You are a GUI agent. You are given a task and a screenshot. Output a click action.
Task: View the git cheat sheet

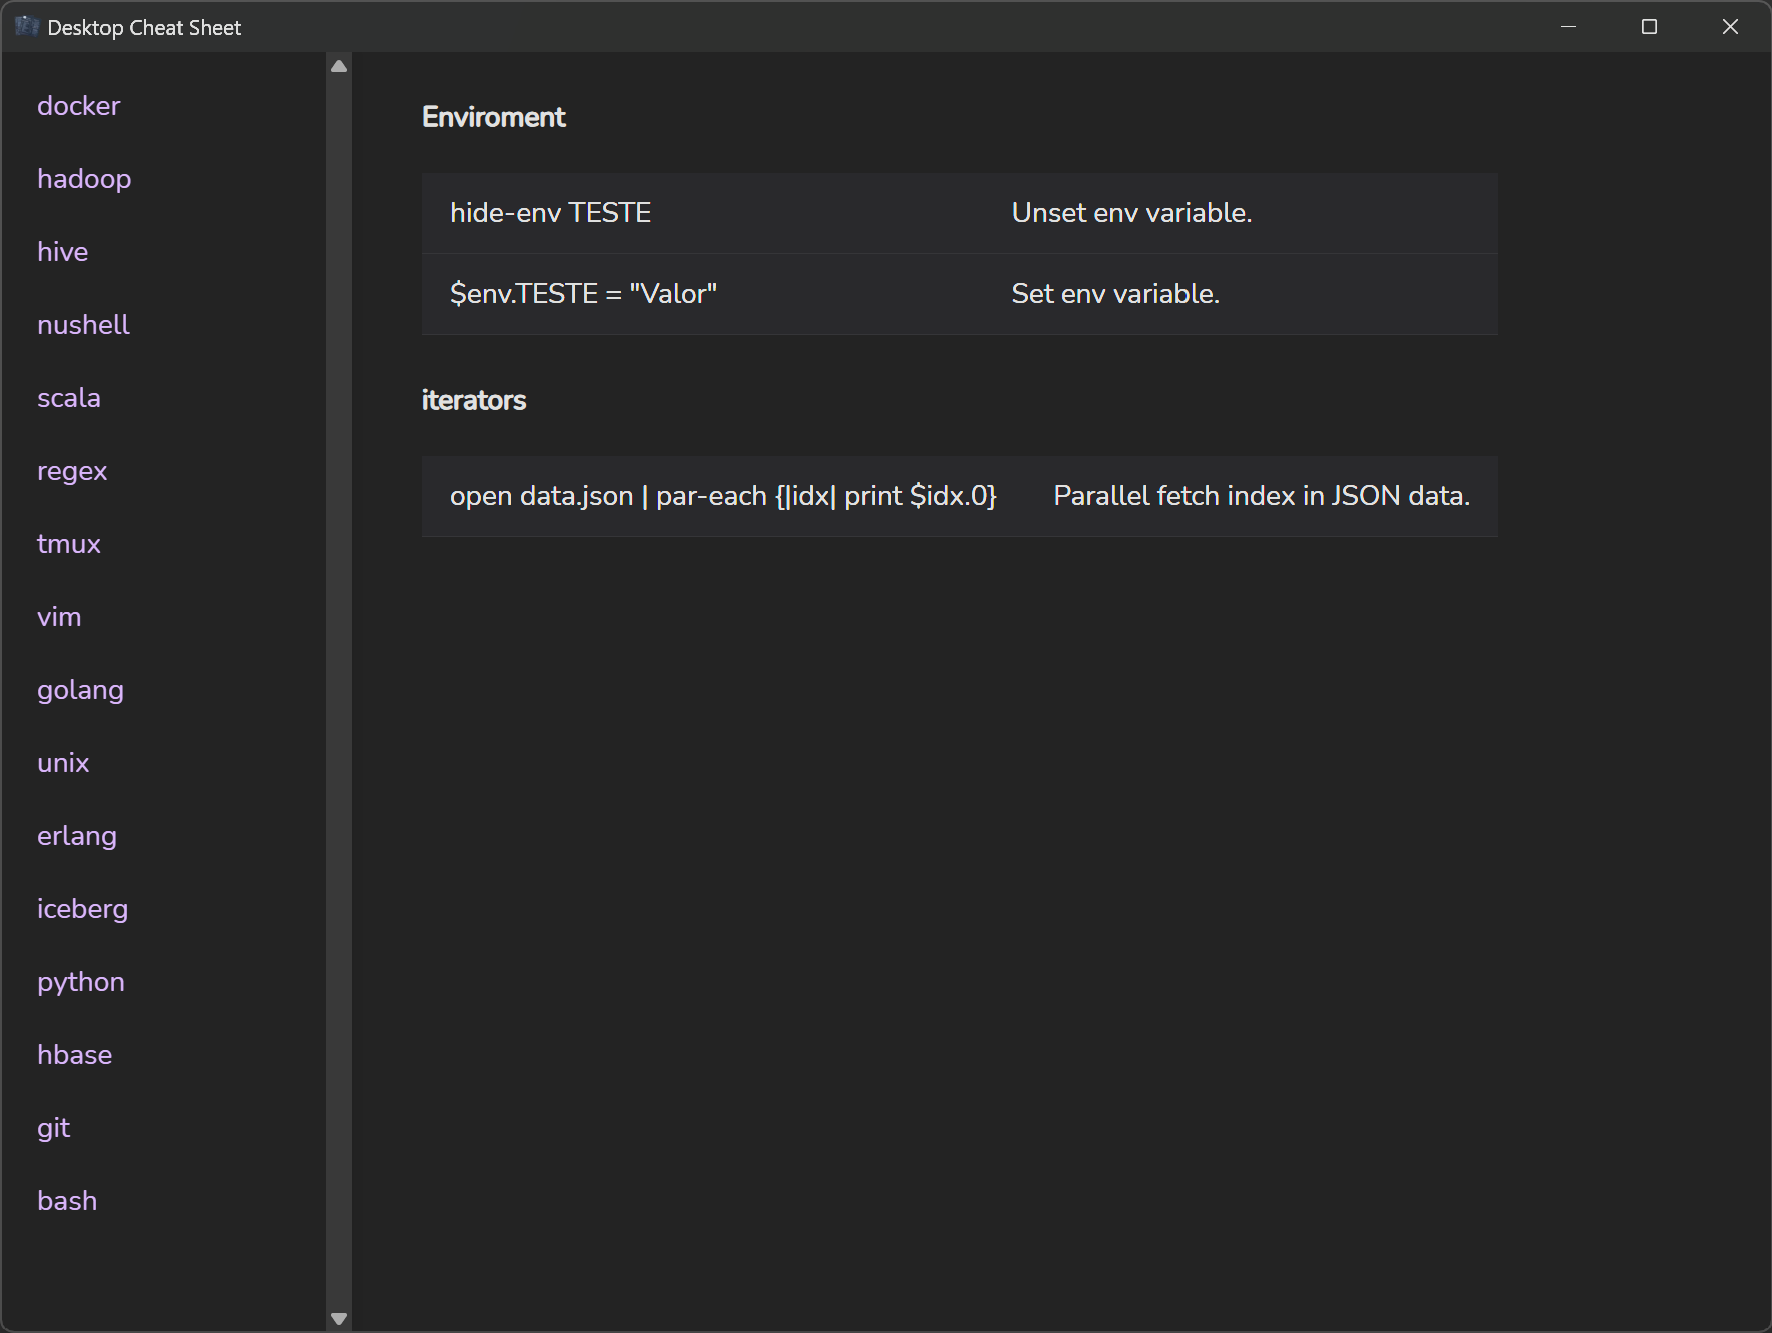click(53, 1128)
